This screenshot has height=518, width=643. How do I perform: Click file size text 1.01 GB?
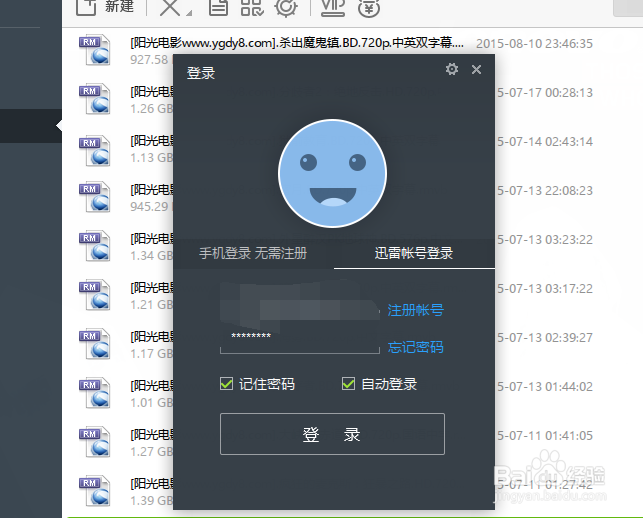pyautogui.click(x=152, y=403)
